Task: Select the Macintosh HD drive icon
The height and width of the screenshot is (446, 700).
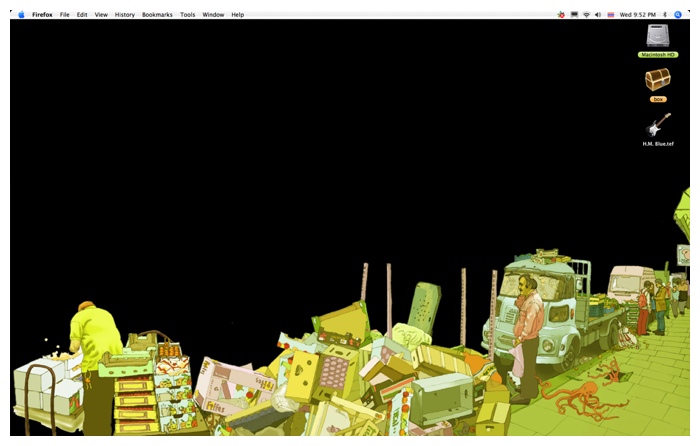Action: click(658, 36)
